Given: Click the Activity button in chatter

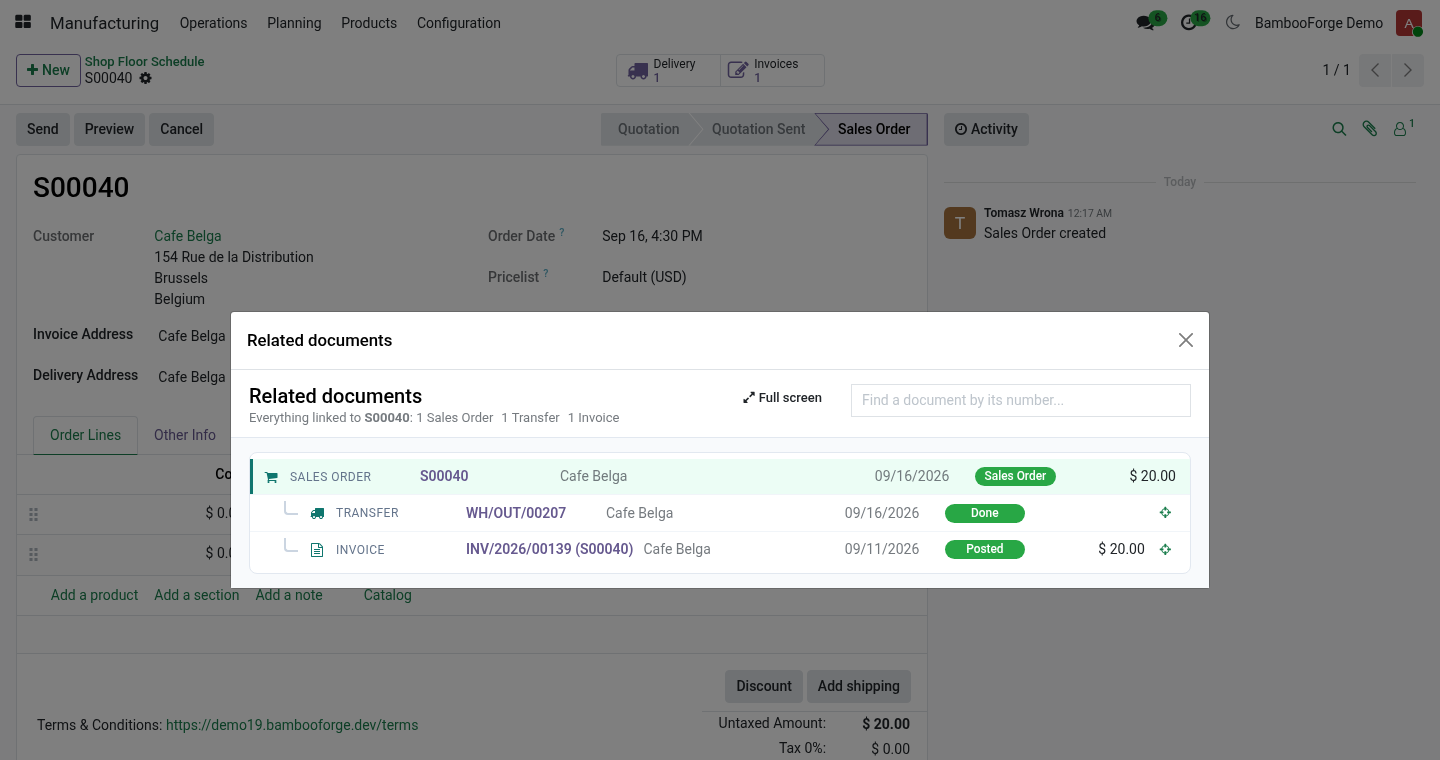Looking at the screenshot, I should point(986,129).
